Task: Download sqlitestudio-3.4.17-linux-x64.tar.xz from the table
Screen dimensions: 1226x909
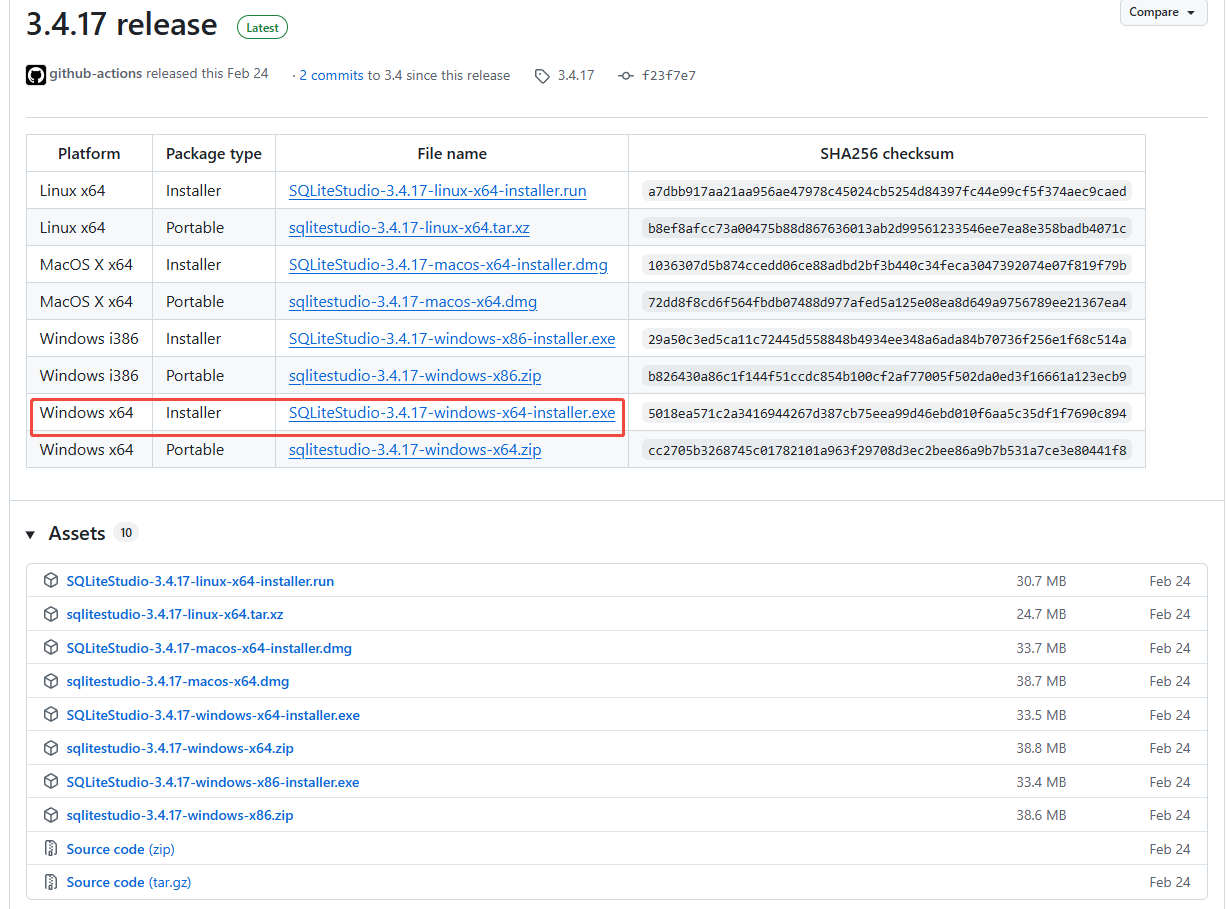Action: (x=409, y=228)
